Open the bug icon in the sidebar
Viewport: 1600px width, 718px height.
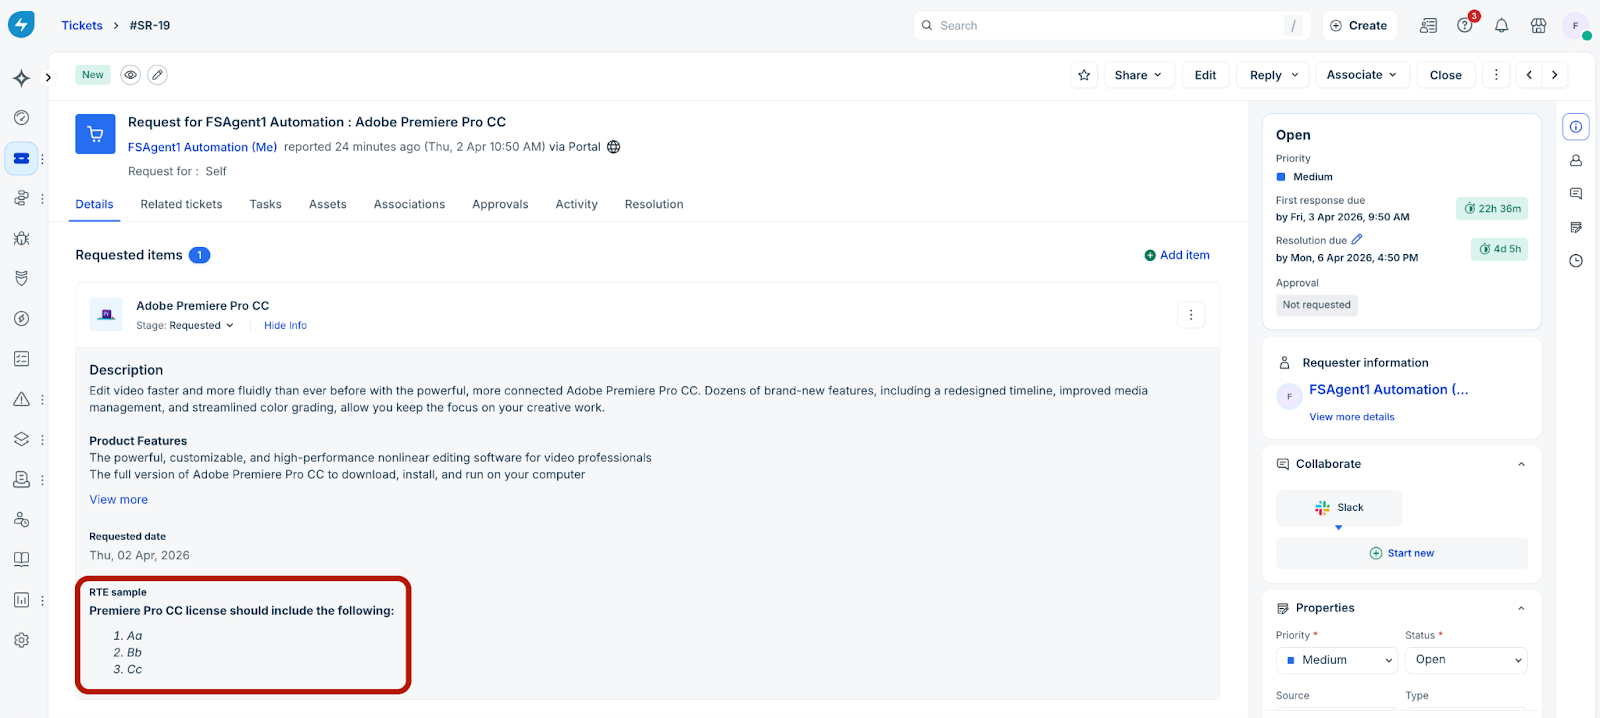(x=21, y=238)
